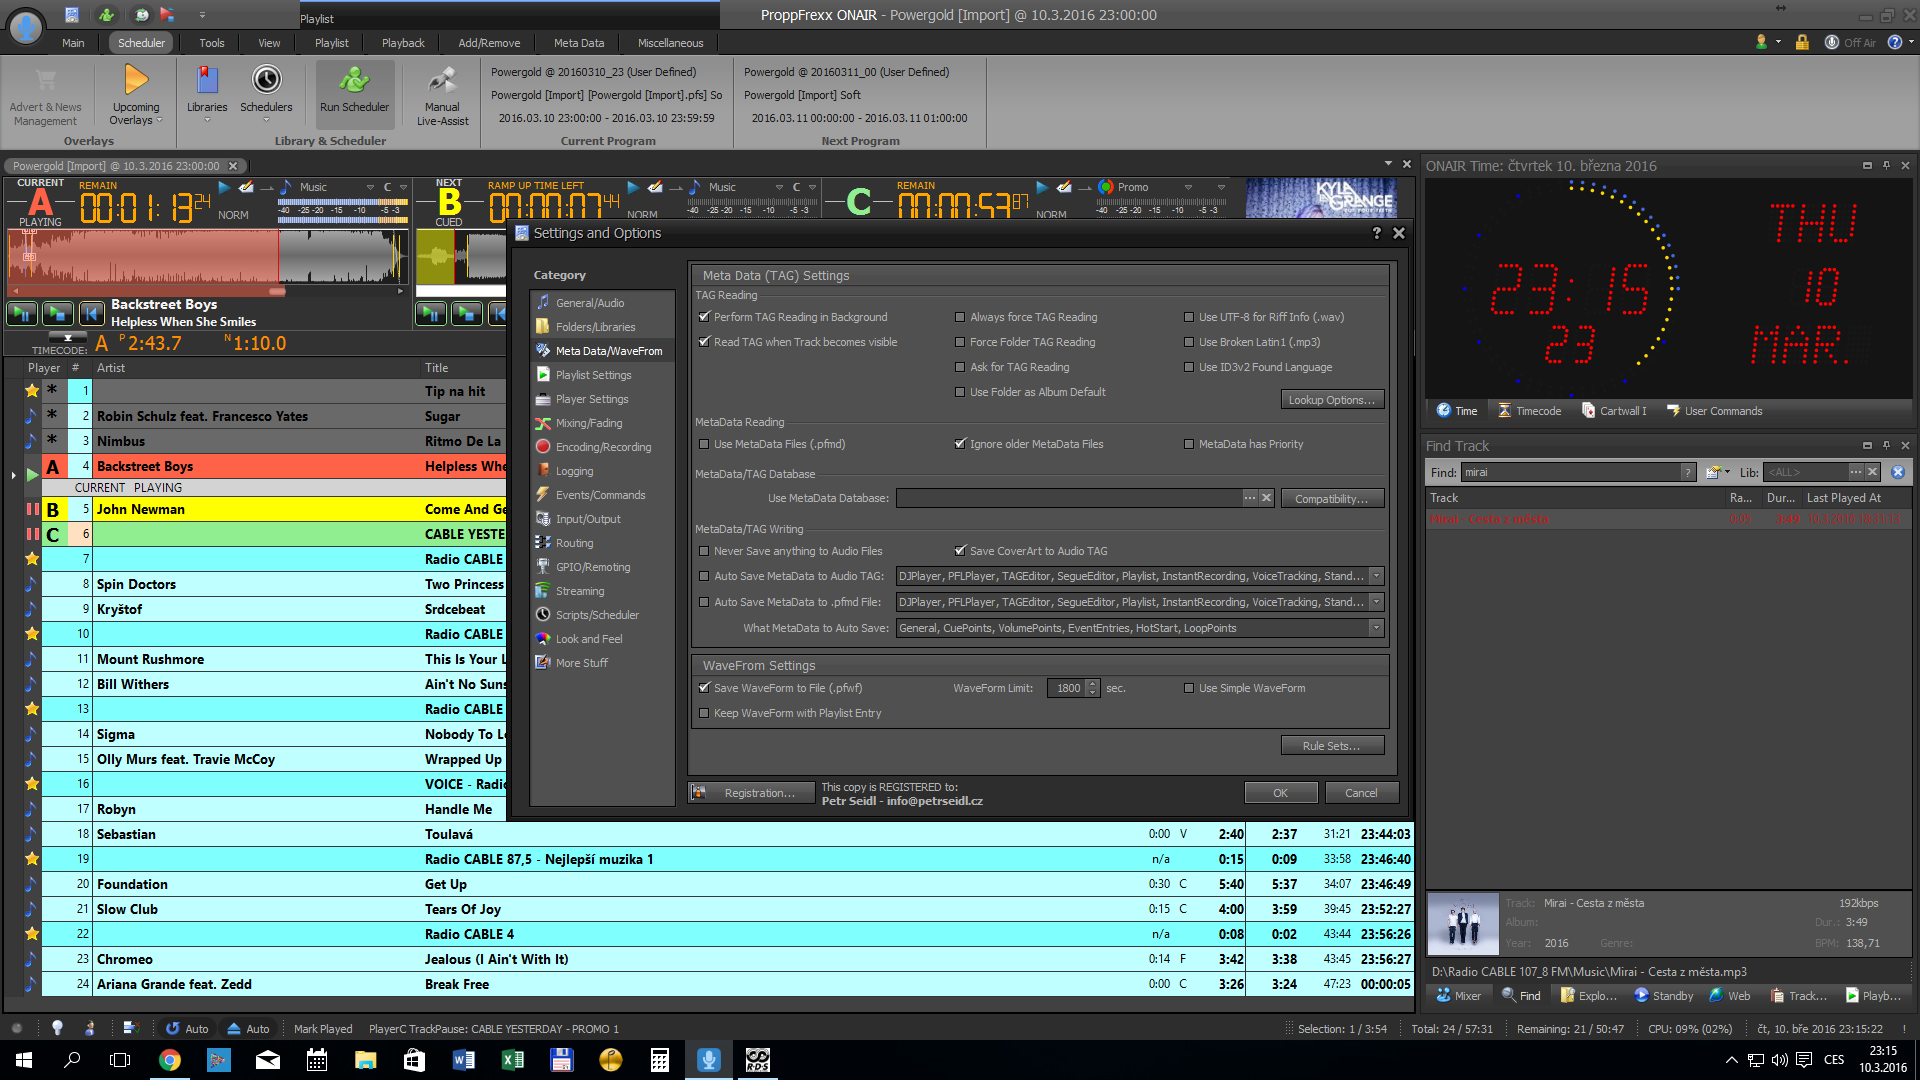Toggle Ignore older MetaData Files
This screenshot has height=1080, width=1920.
point(960,444)
